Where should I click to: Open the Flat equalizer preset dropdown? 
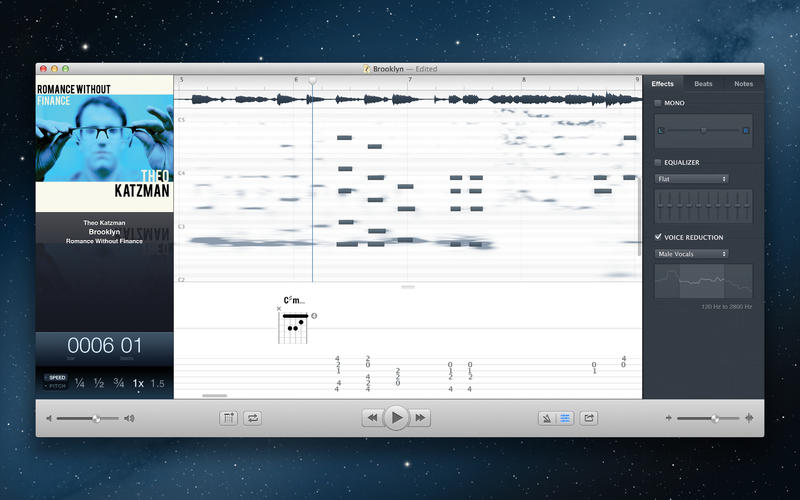tap(691, 179)
